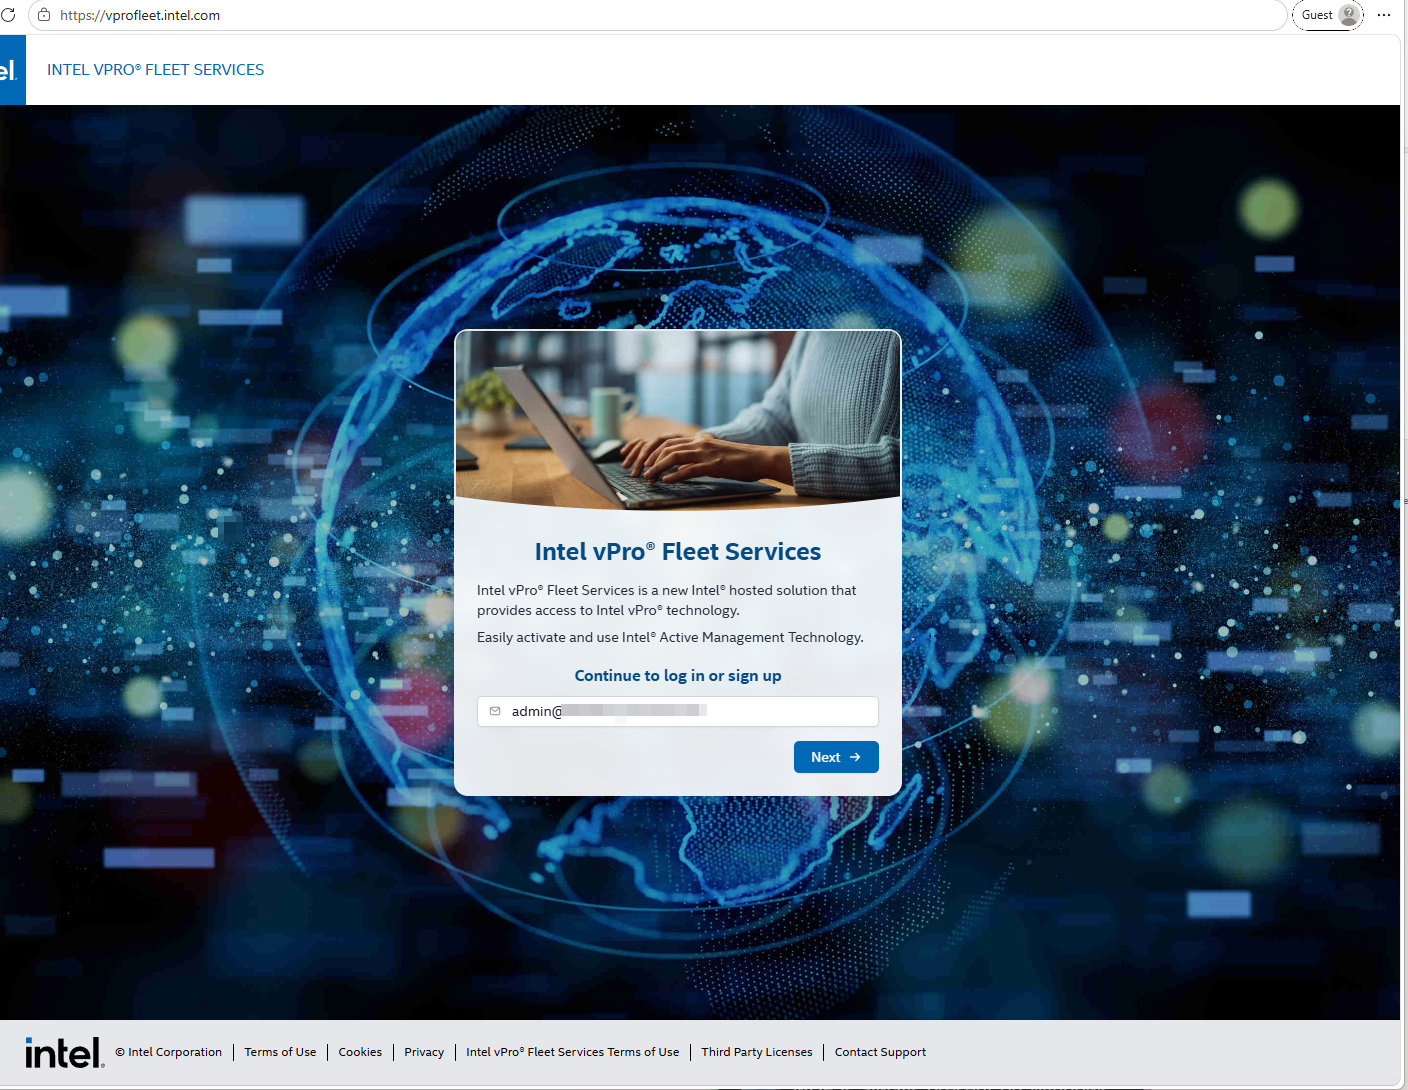Click the INTEL VPRO FLEET SERVICES header title
This screenshot has width=1408, height=1090.
click(x=156, y=70)
